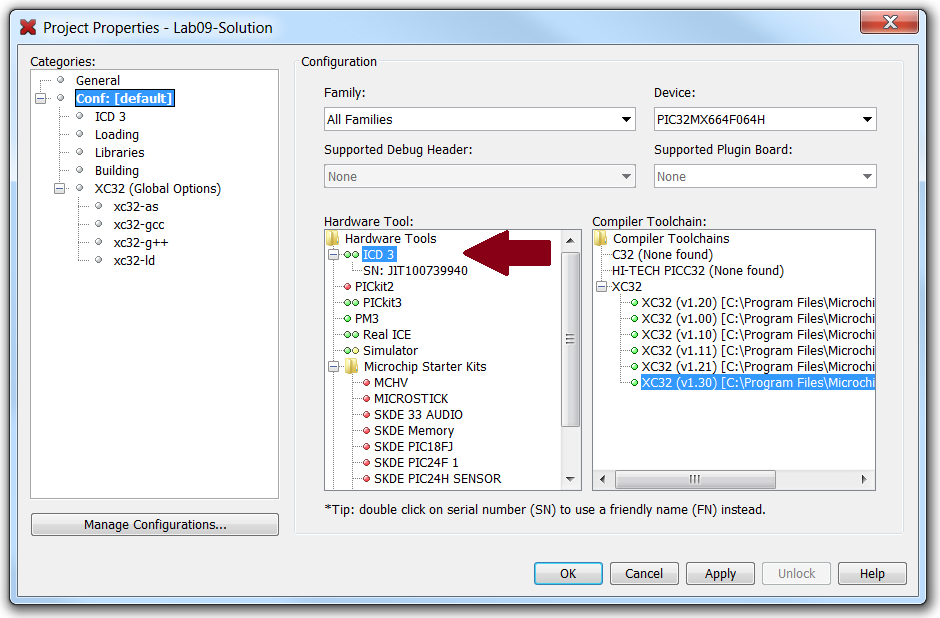Select the PICkit3 hardware tool
Viewport: 940px width, 618px height.
click(382, 303)
